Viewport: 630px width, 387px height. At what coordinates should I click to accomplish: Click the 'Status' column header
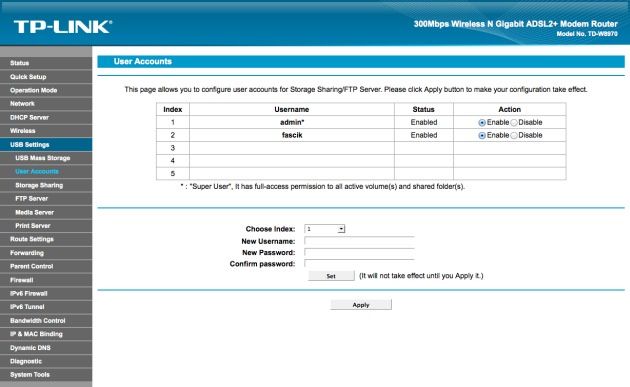(x=423, y=109)
